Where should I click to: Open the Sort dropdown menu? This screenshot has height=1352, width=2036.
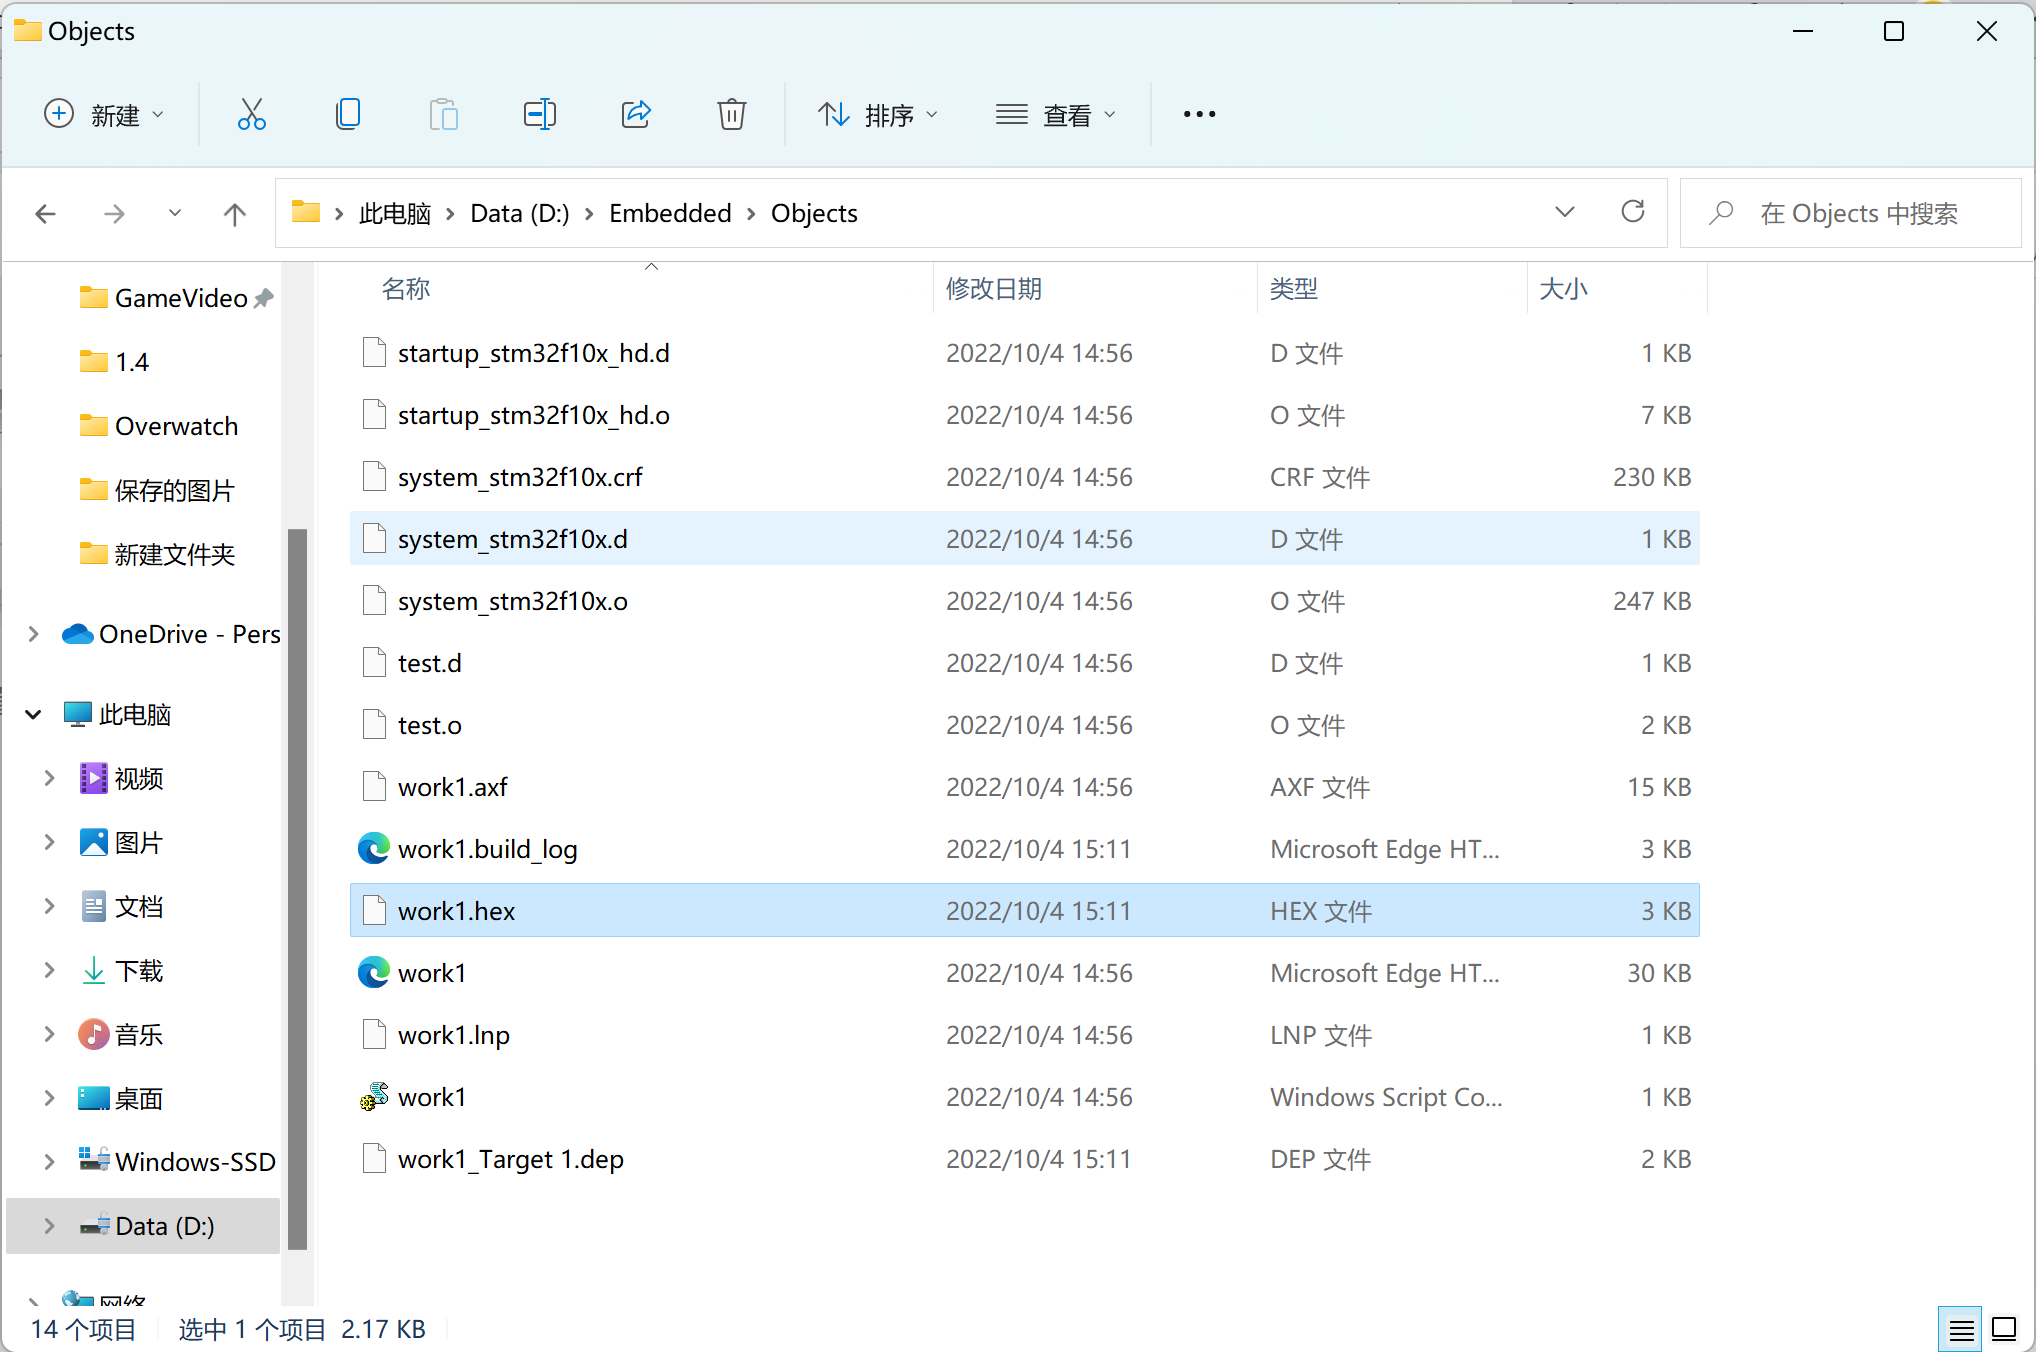point(878,114)
